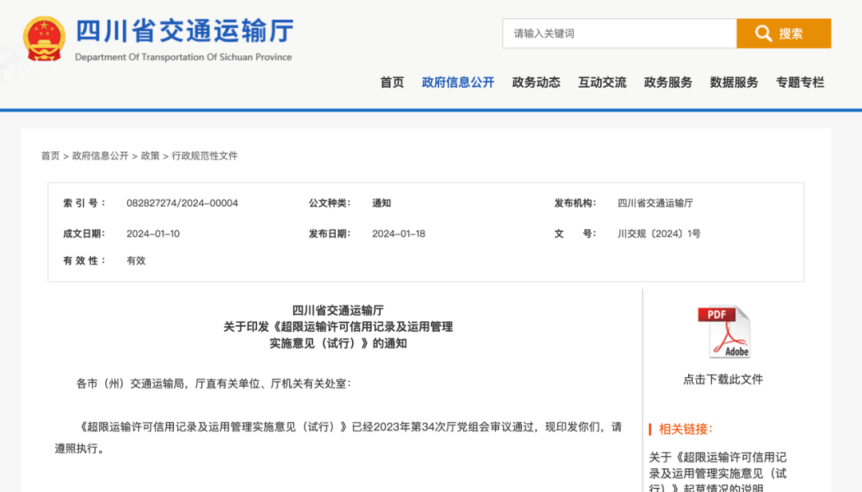
Task: Click the 相关链接 section heading
Action: tap(686, 429)
